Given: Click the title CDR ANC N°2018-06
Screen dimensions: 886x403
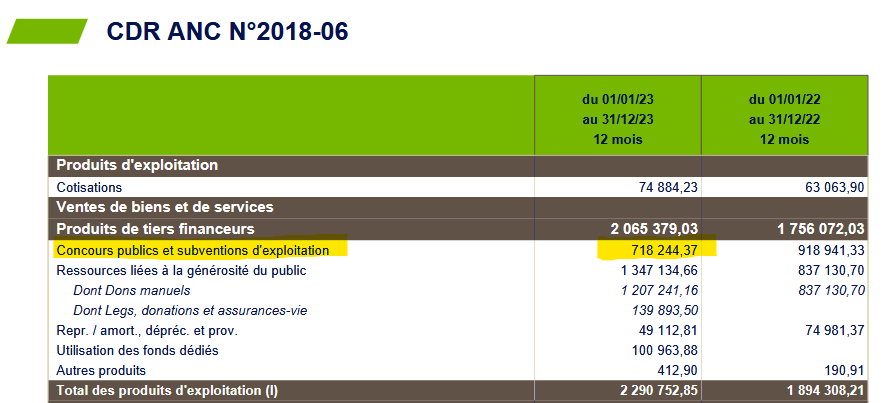Looking at the screenshot, I should pos(227,32).
